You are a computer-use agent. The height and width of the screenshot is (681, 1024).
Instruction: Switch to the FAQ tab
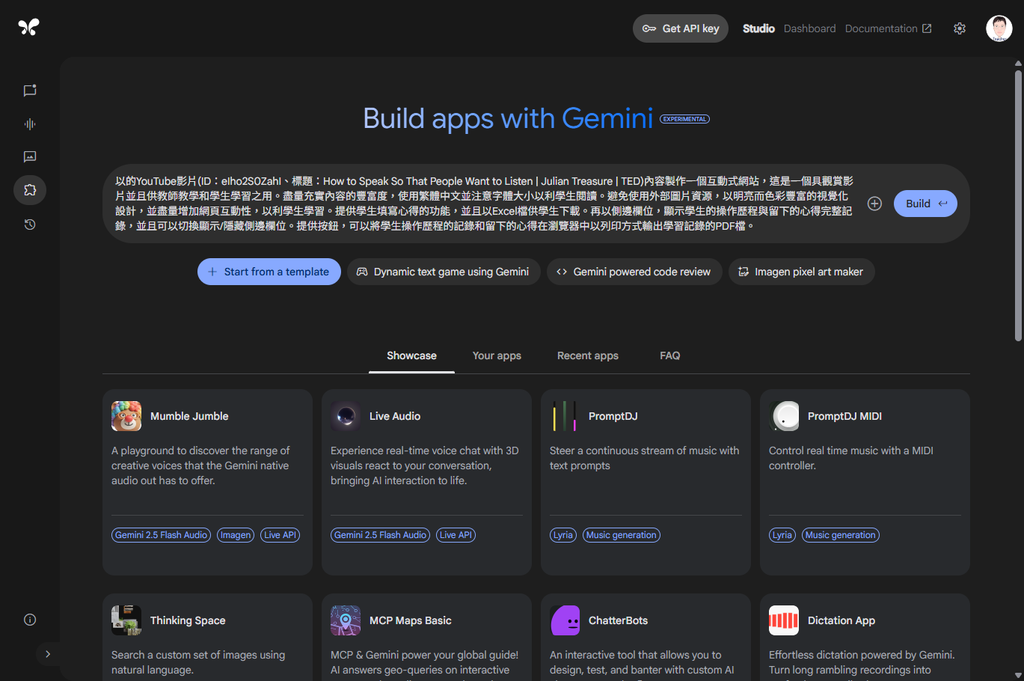click(x=670, y=356)
